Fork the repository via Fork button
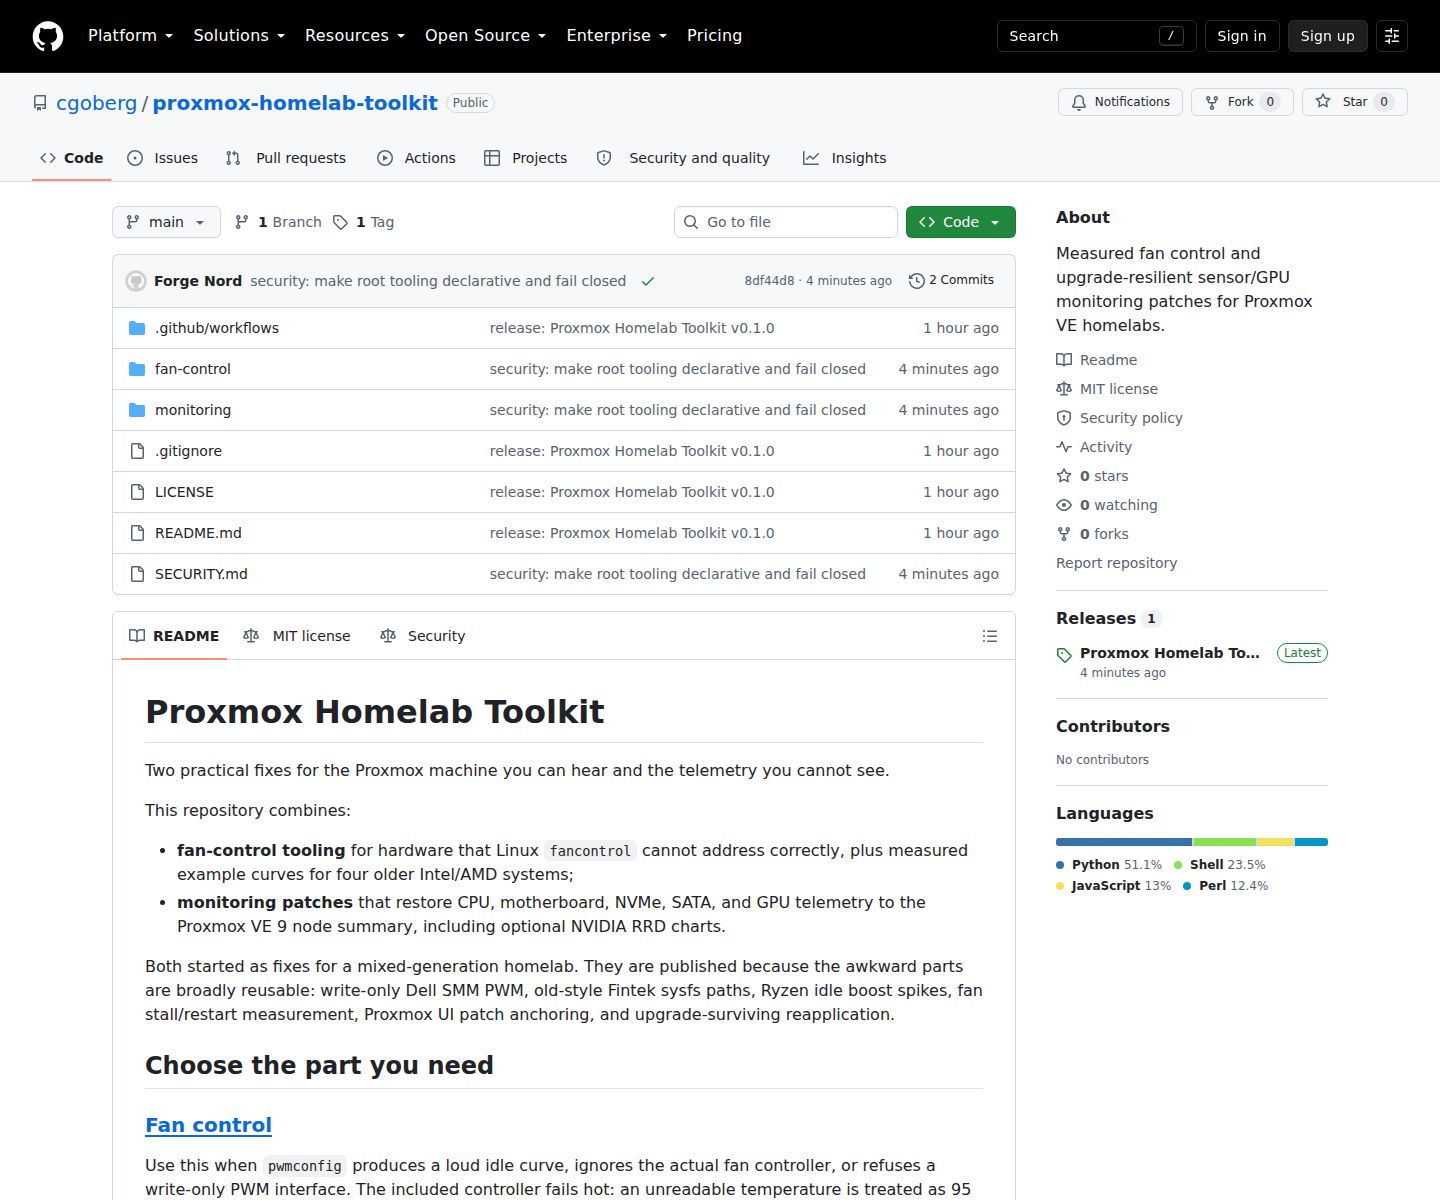 [1242, 102]
